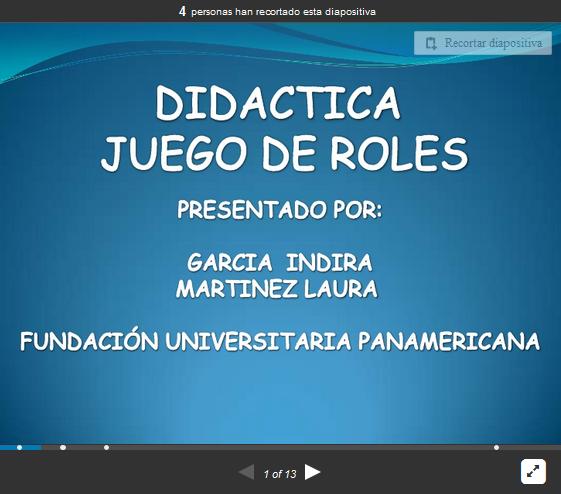This screenshot has height=494, width=561.
Task: Click the 'DIDACTICA' title text
Action: coord(278,103)
